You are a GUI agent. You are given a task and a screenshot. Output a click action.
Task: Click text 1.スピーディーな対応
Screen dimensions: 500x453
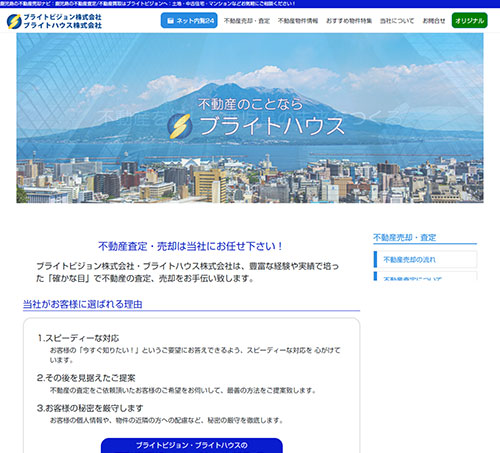(78, 338)
